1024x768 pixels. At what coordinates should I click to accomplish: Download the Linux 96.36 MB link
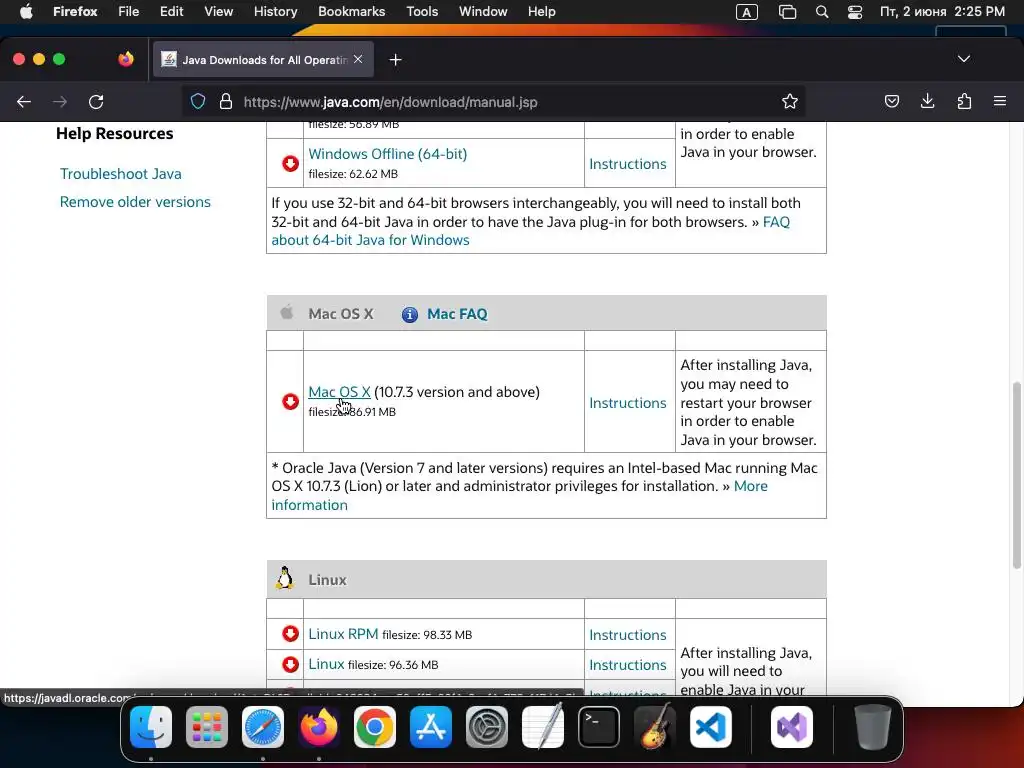(x=326, y=664)
